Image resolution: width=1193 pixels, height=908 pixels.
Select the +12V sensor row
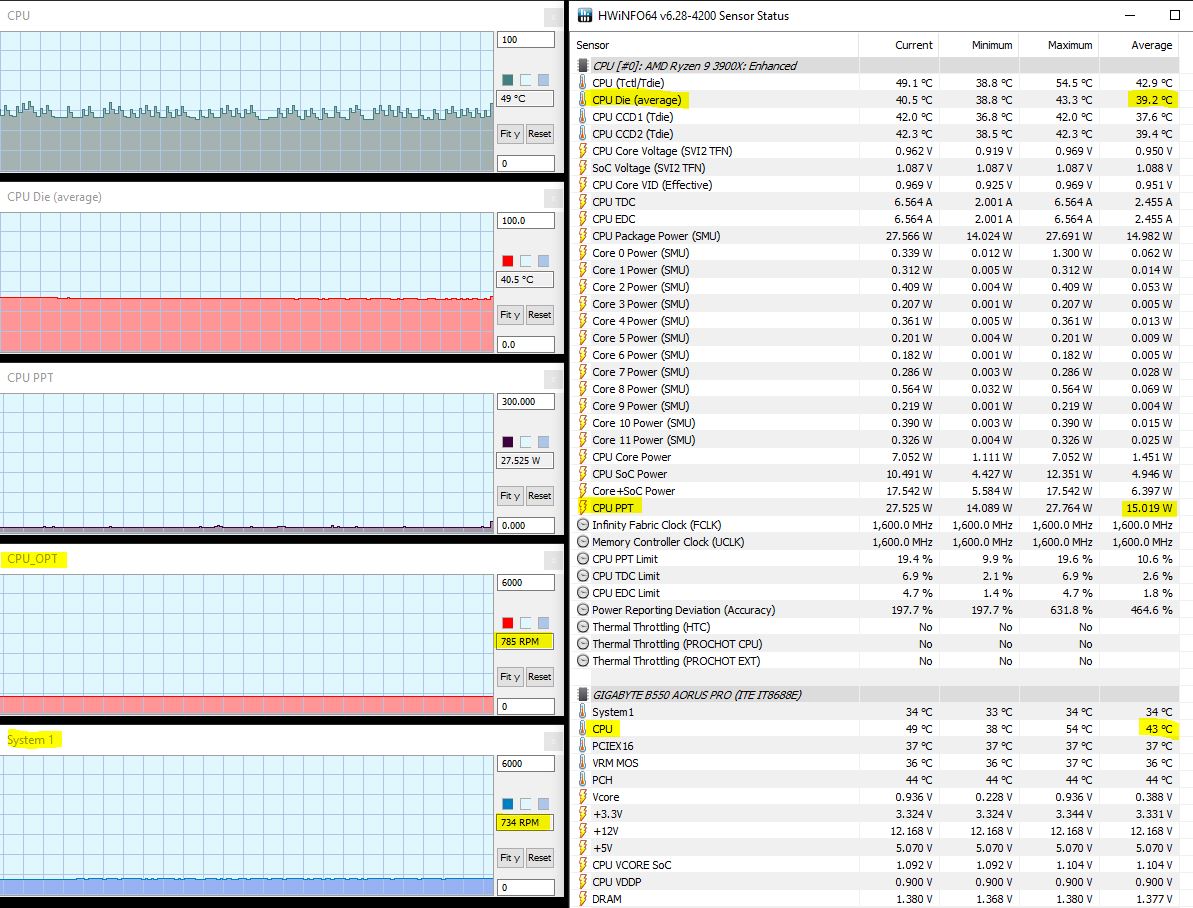click(x=876, y=831)
